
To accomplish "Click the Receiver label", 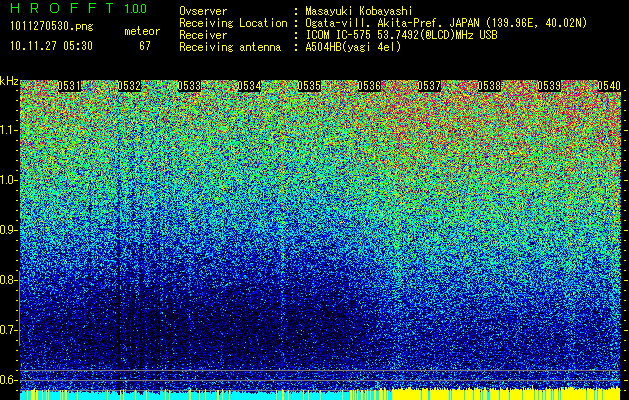I will (203, 35).
